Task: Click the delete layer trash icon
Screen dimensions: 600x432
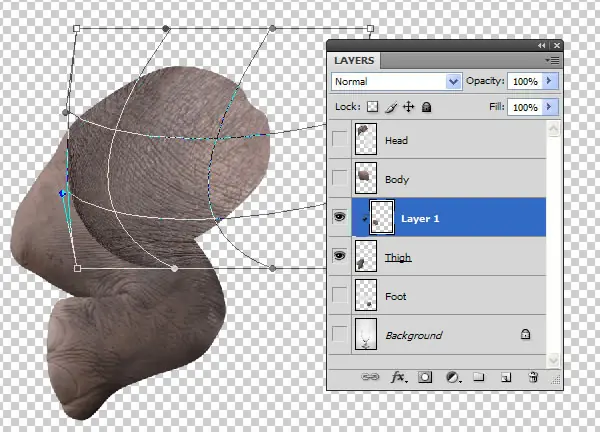Action: (533, 377)
